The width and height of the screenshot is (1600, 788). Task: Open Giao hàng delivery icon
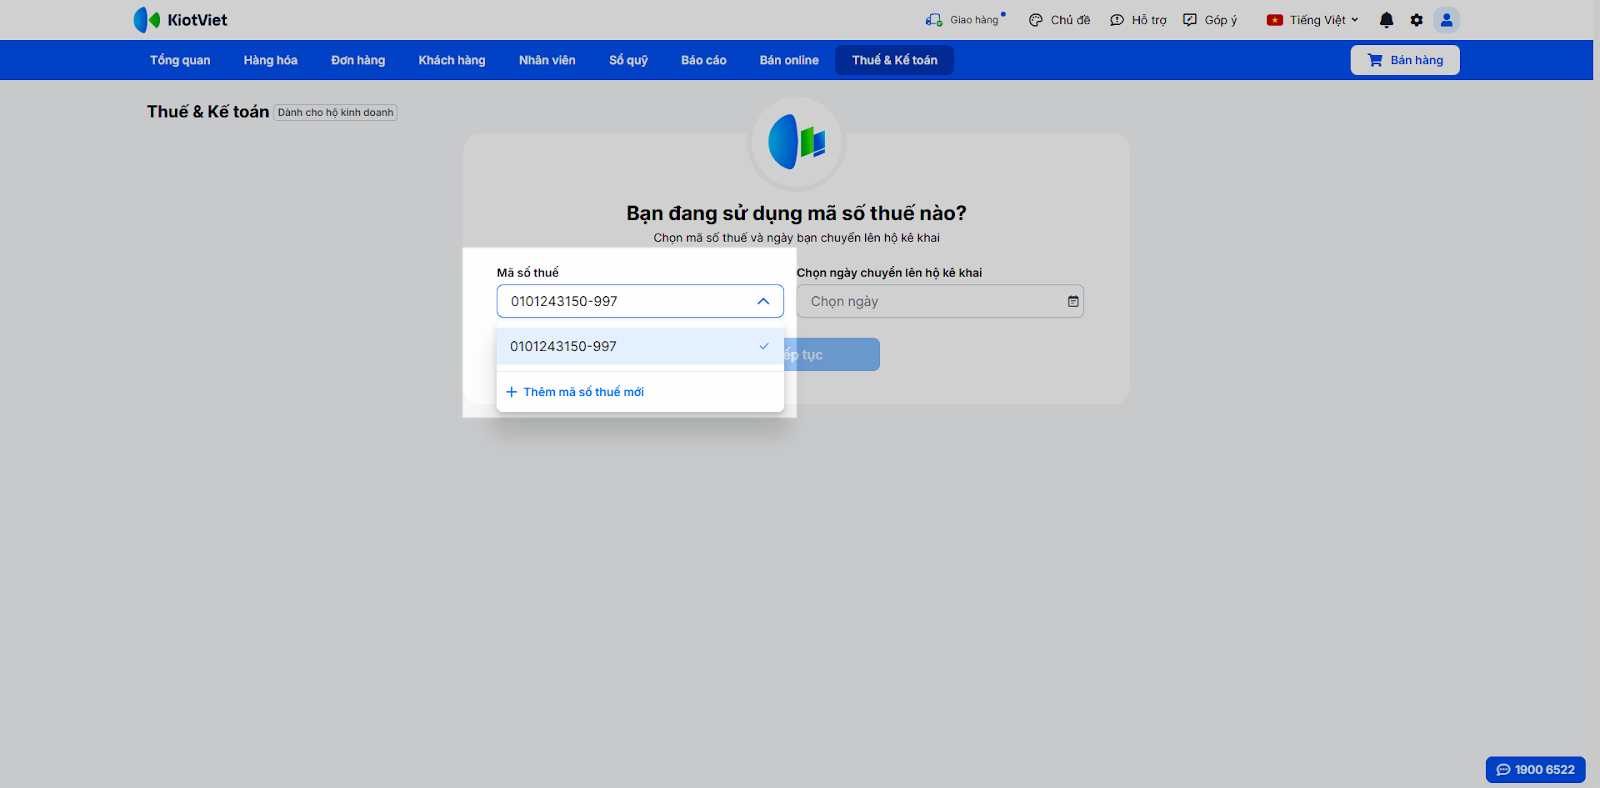click(x=934, y=20)
